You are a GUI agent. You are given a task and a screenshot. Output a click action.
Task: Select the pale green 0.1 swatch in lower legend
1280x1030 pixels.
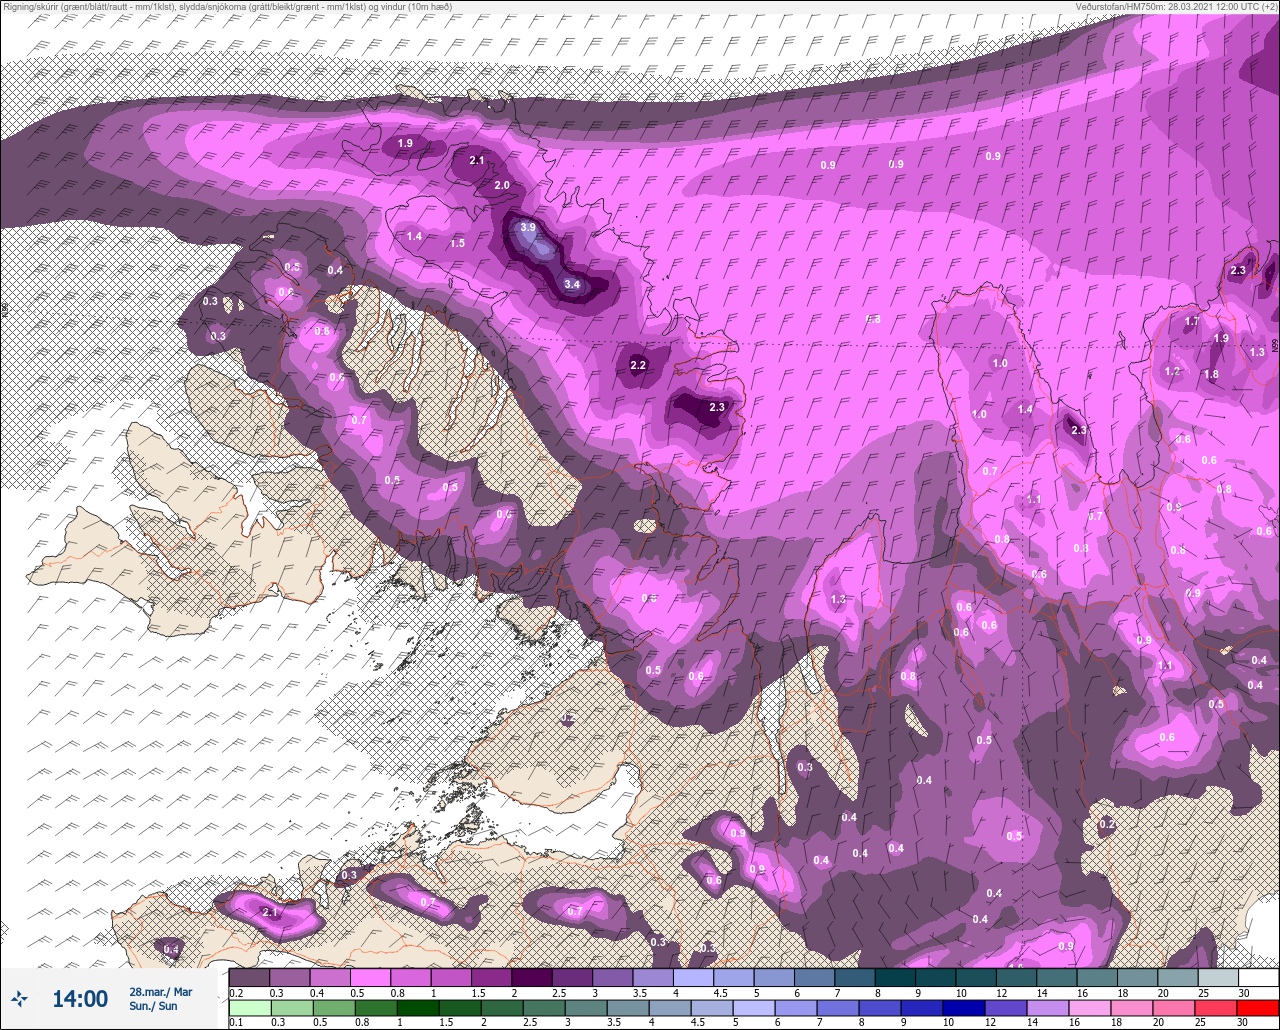pos(249,1007)
